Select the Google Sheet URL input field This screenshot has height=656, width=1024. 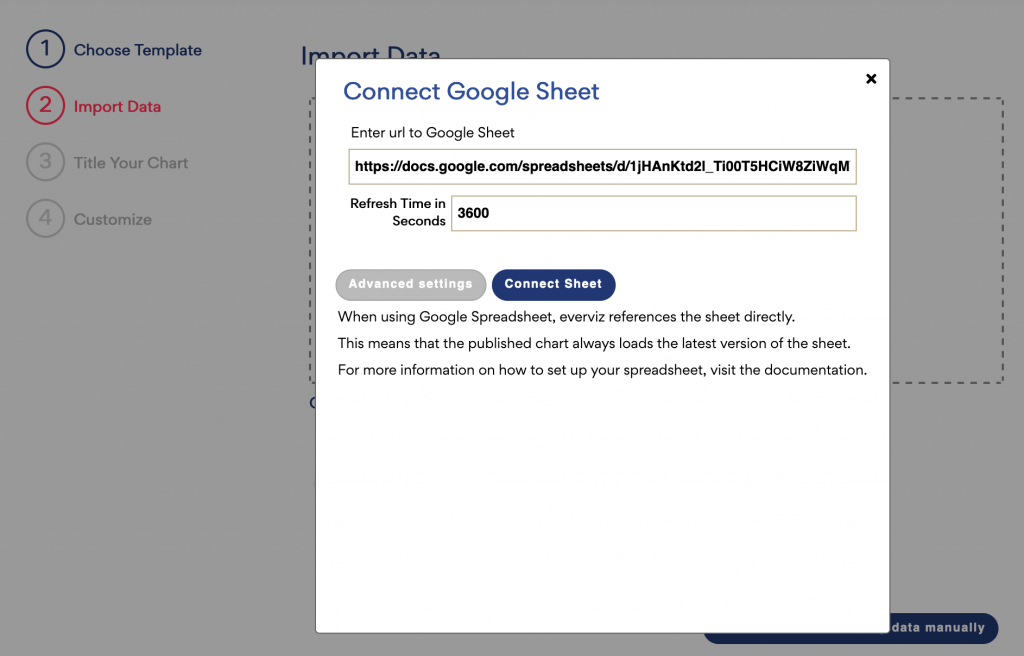click(x=603, y=166)
